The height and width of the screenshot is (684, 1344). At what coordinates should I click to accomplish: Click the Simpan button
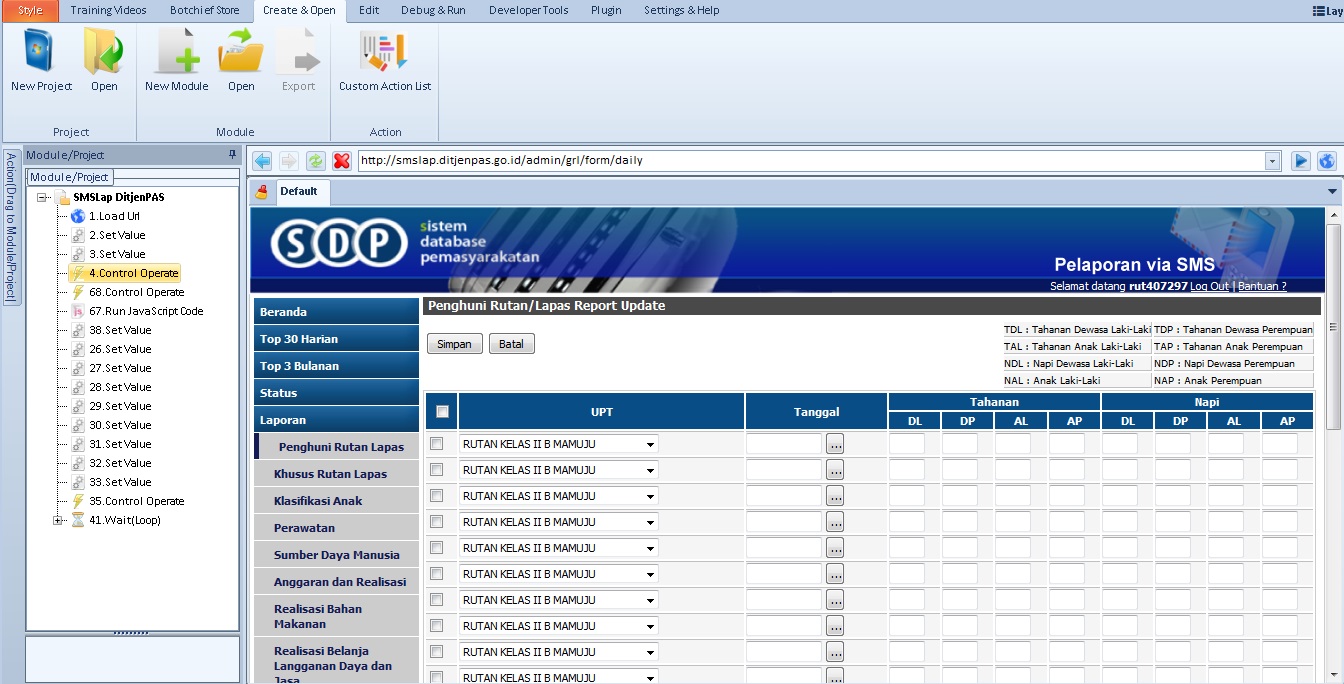tap(455, 344)
